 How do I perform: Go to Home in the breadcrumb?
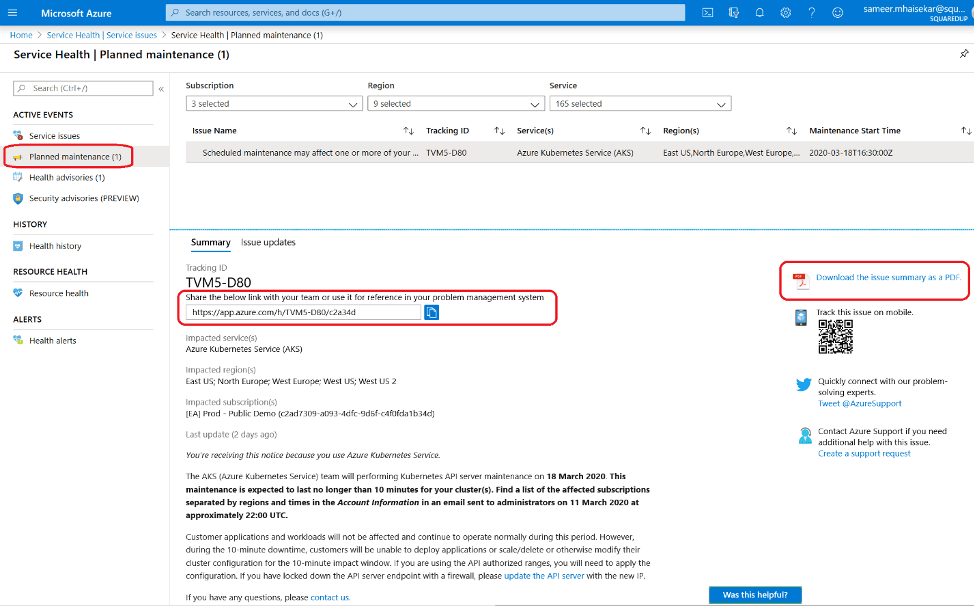(x=20, y=35)
